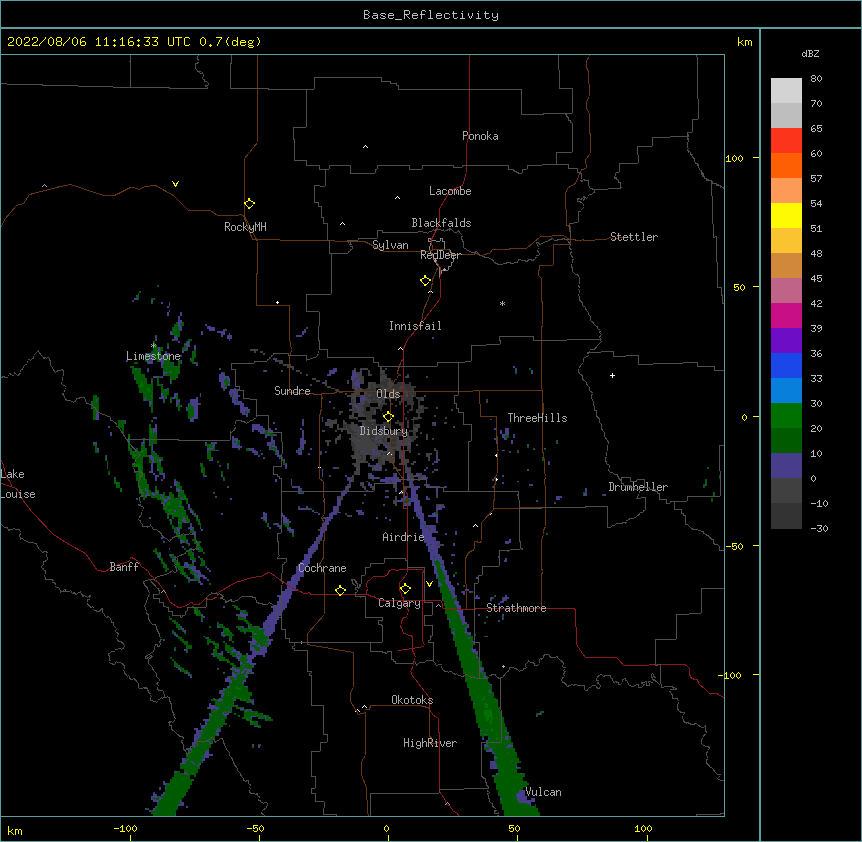Click the Base_Reflectivity title text
862x842 pixels.
(x=431, y=15)
